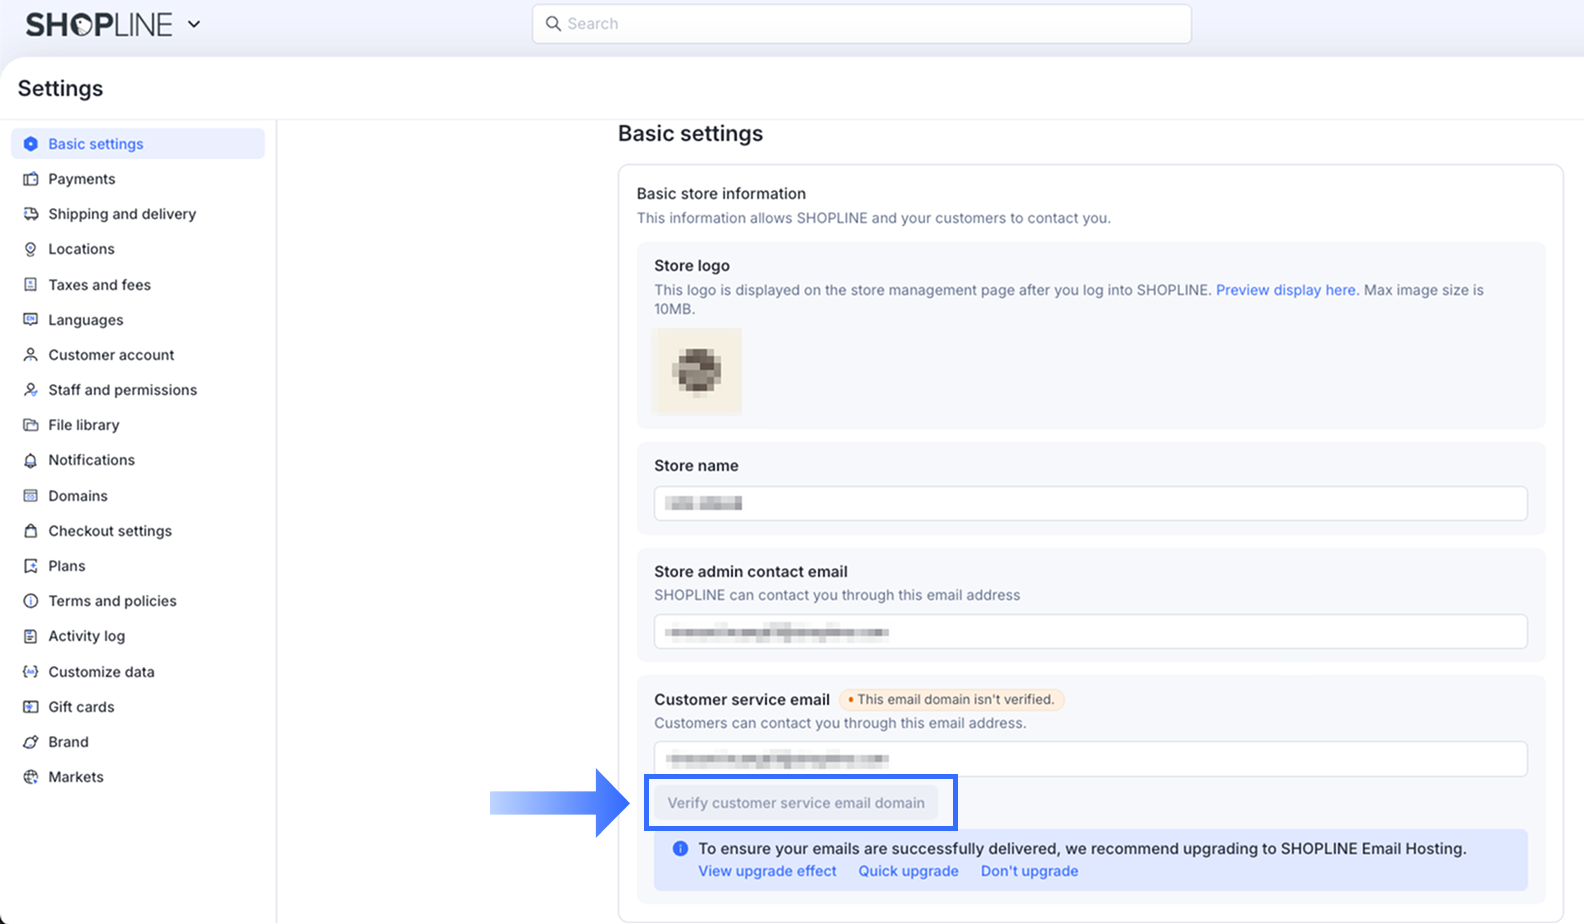Click the Quick upgrade link
1584x924 pixels.
coord(908,871)
